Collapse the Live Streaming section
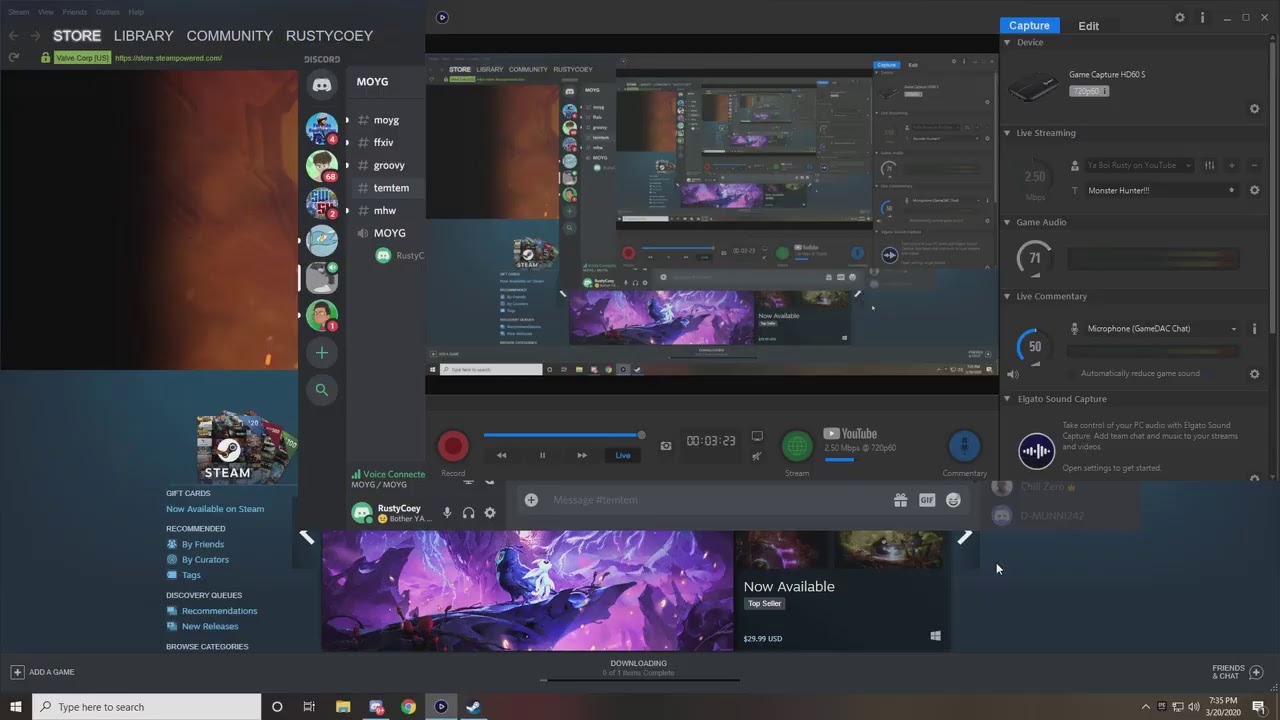 (1007, 133)
